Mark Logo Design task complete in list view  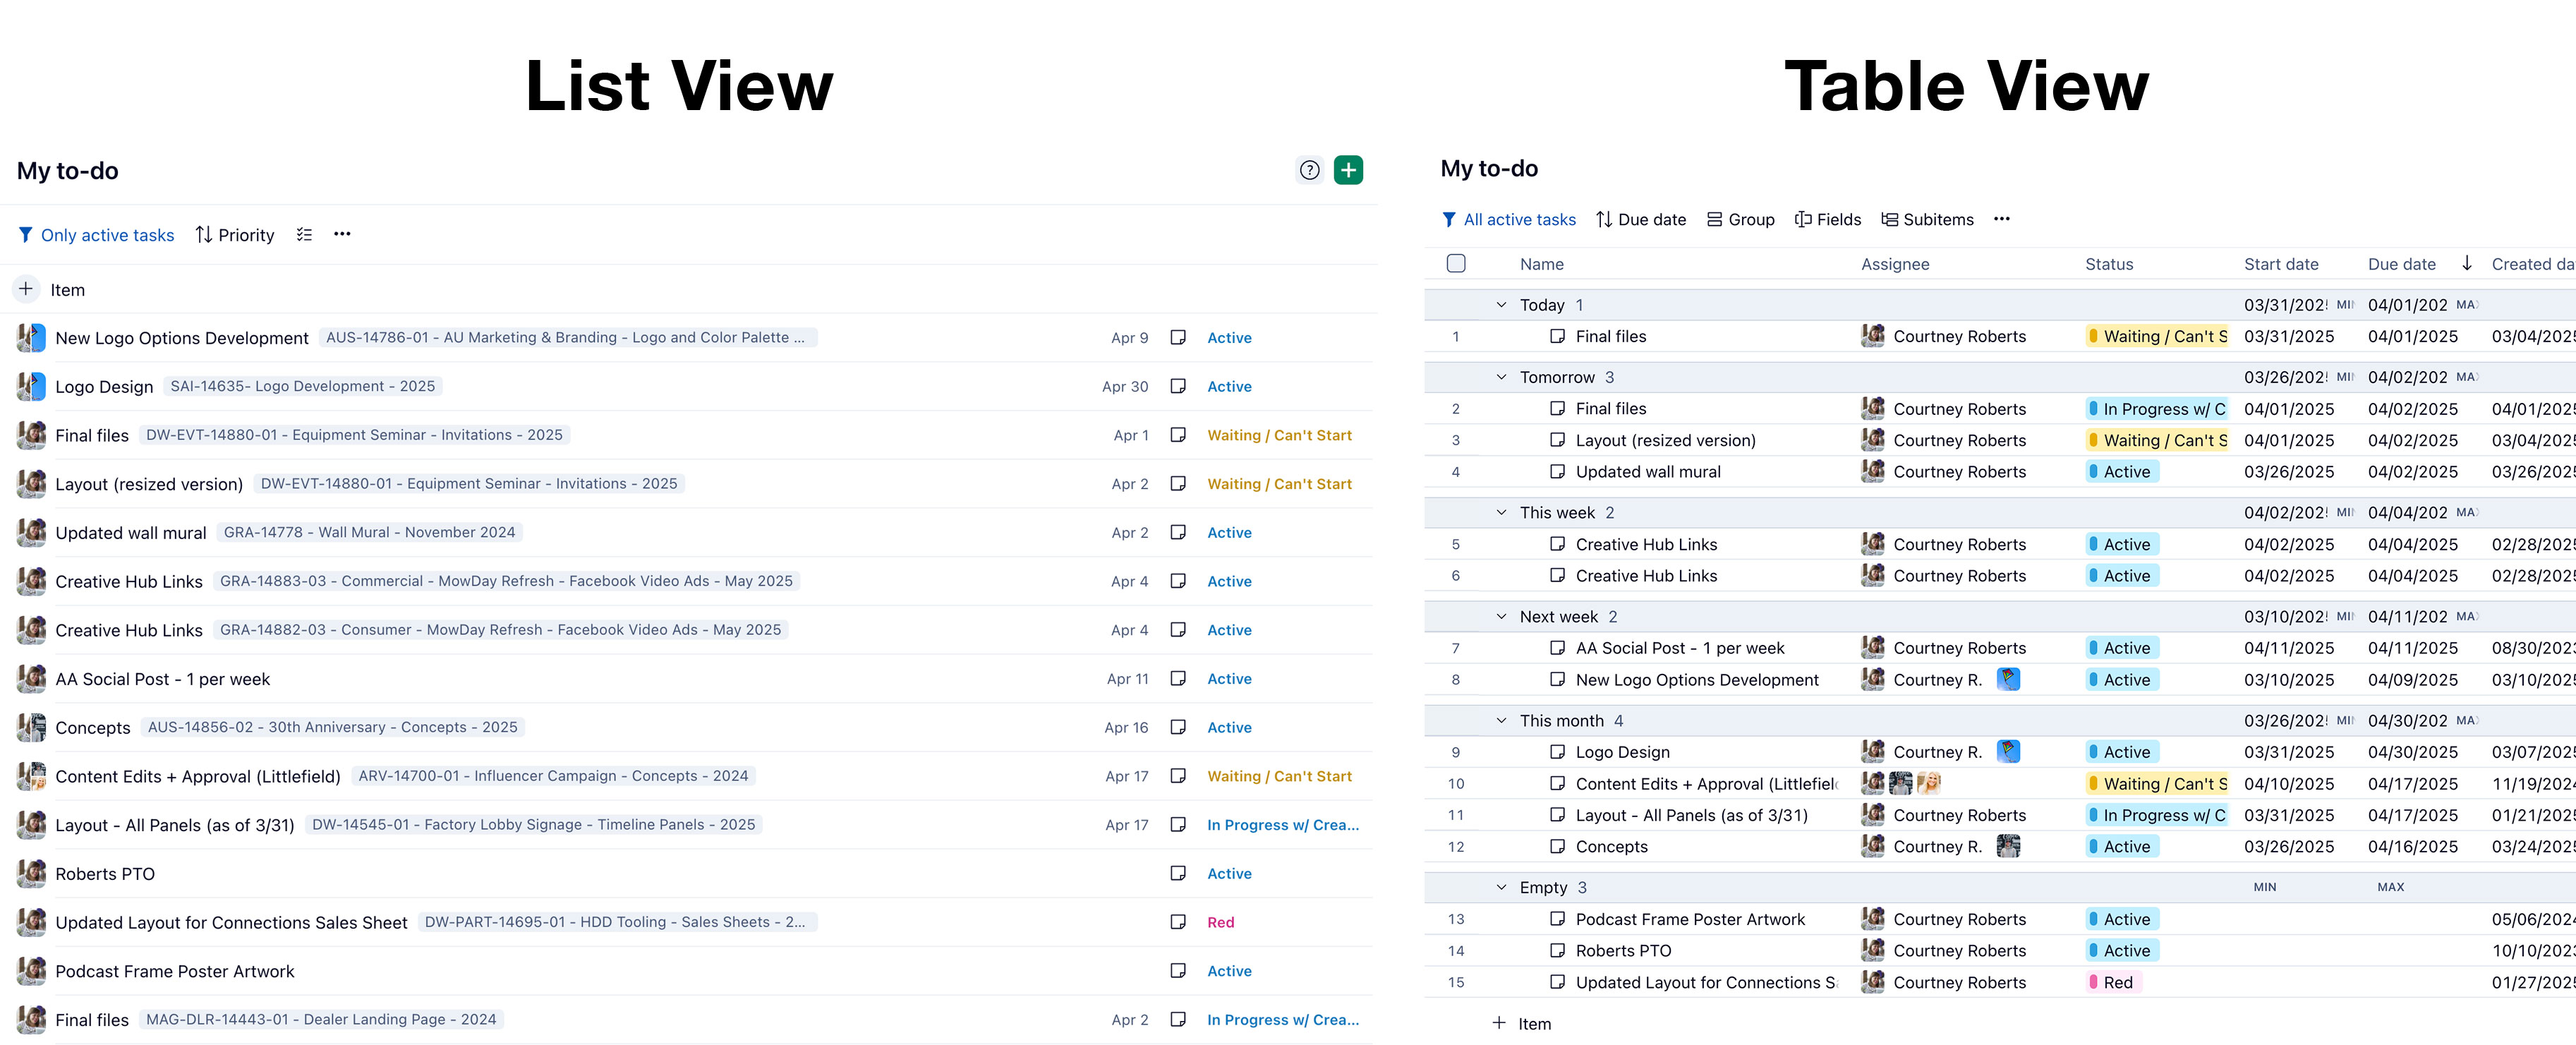coord(1178,386)
